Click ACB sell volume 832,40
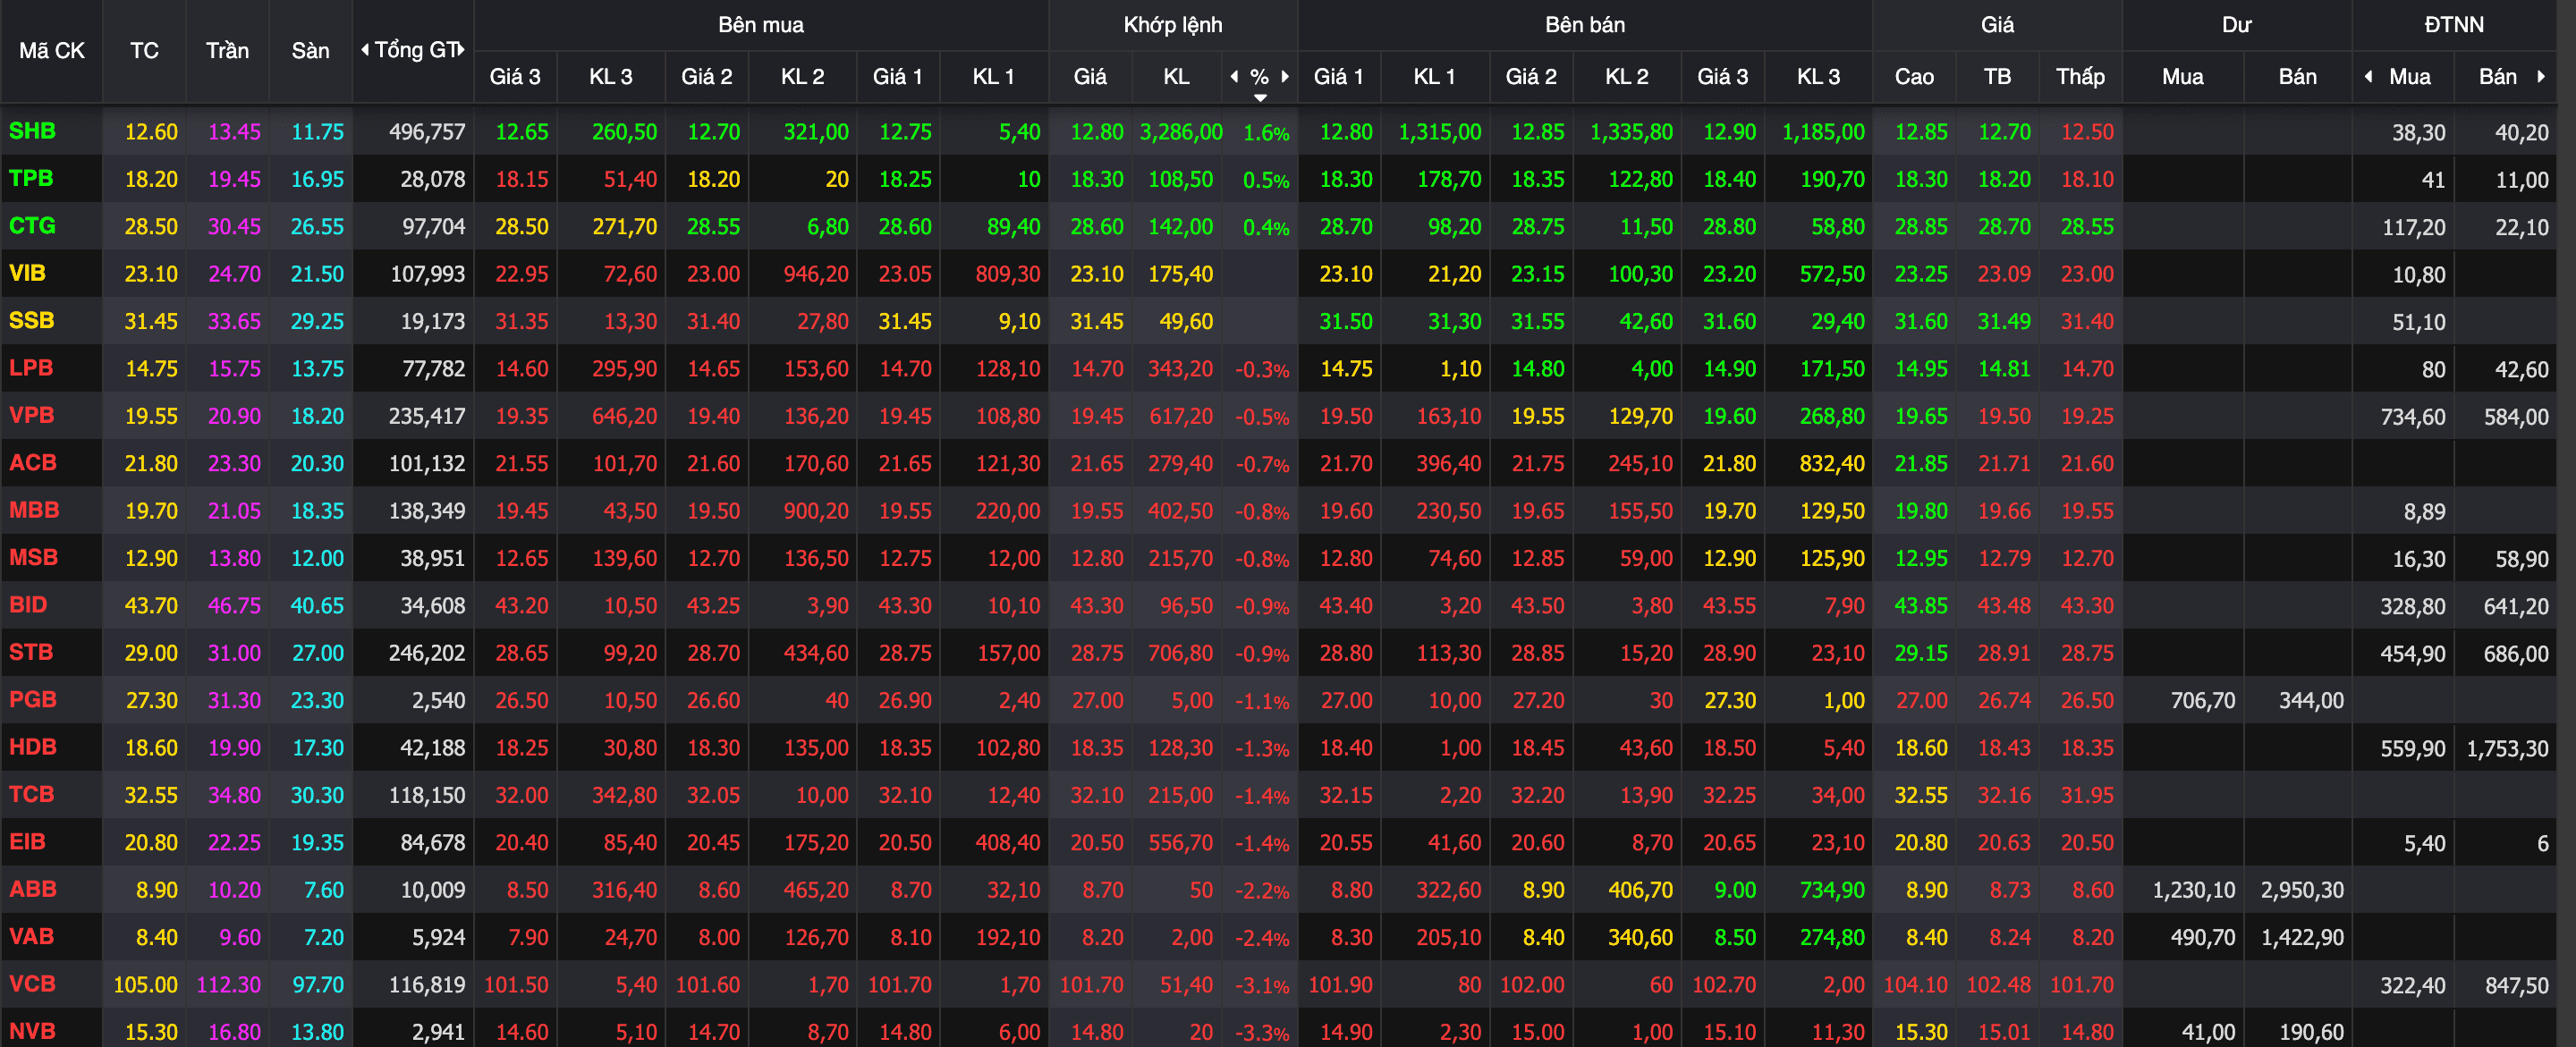The image size is (2576, 1047). (1832, 464)
